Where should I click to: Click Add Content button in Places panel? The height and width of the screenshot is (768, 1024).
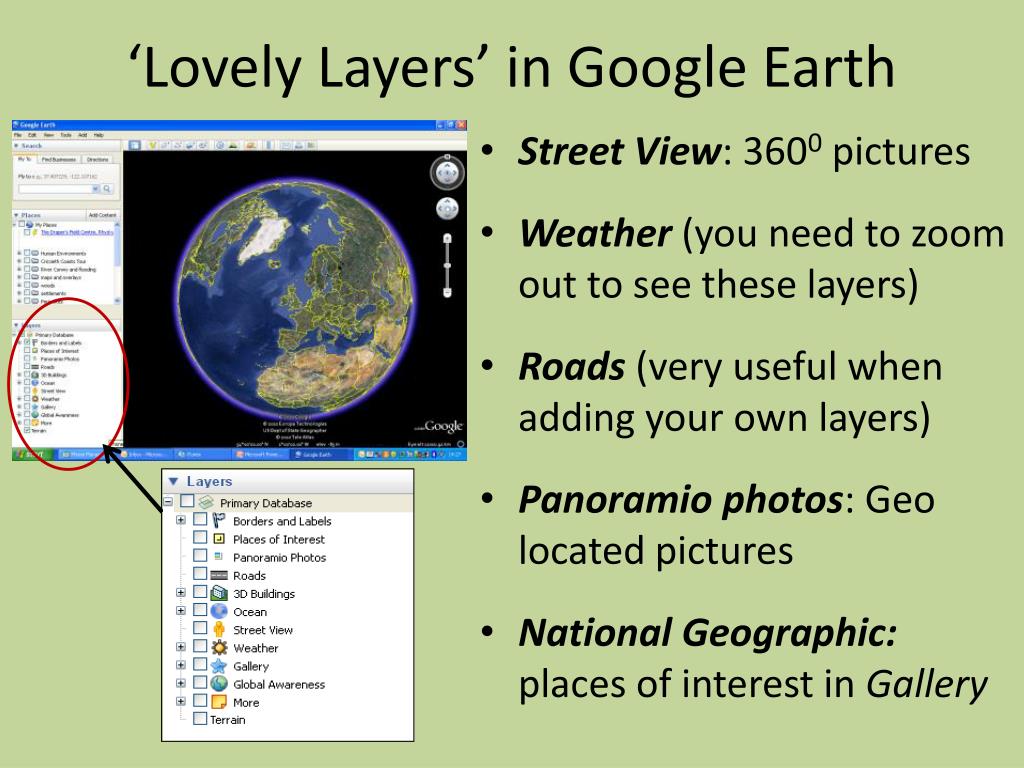(103, 215)
